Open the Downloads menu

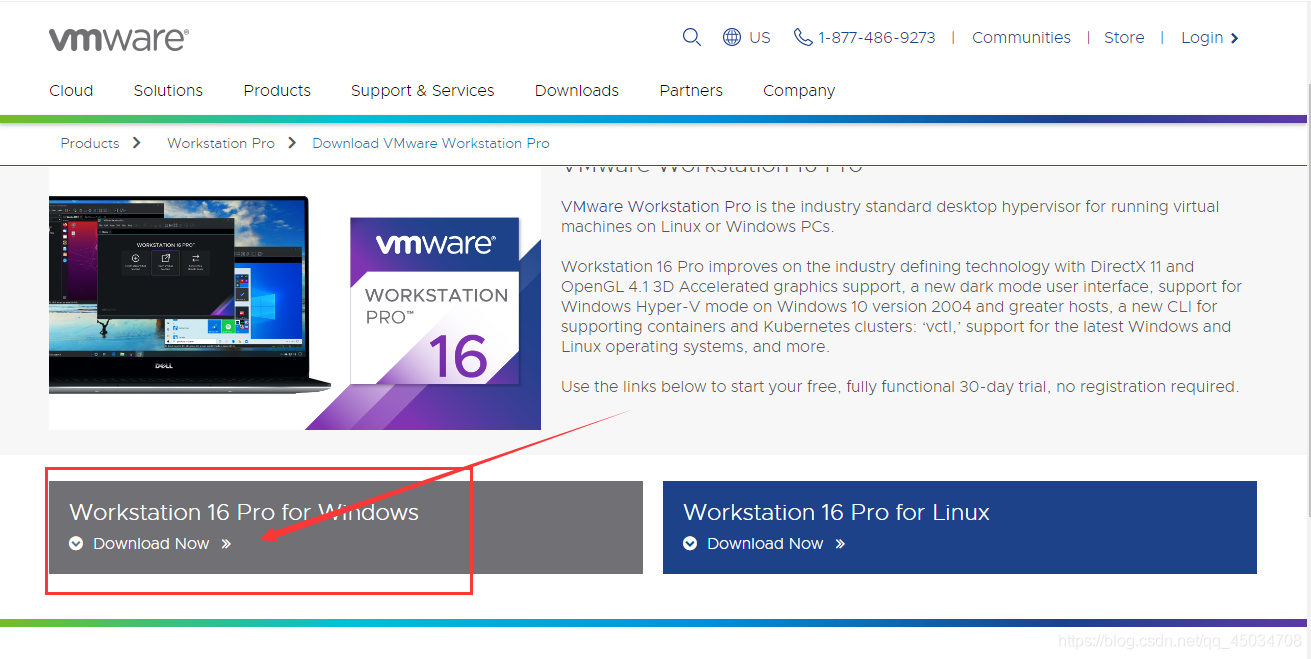pos(577,90)
